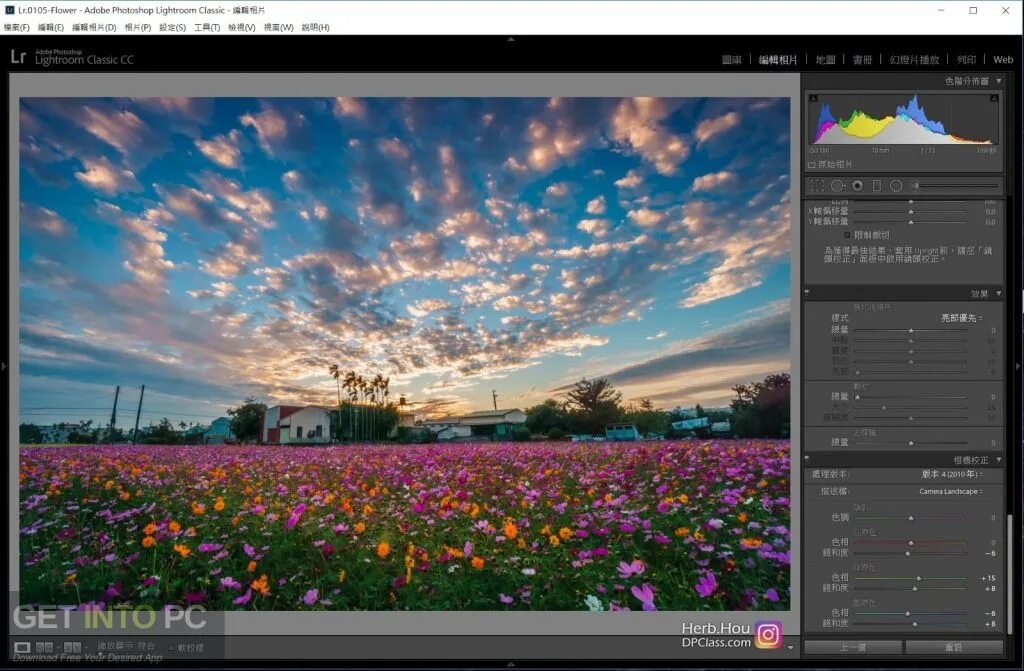Open the 編輯(E) menu
This screenshot has height=671, width=1024.
[51, 27]
